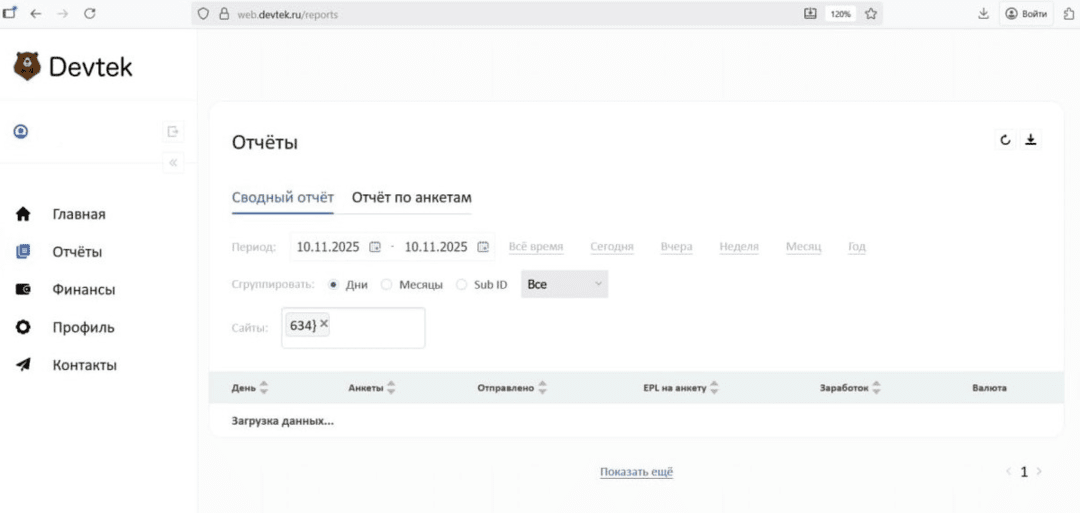Viewport: 1080px width, 513px height.
Task: Go to previous page arrow in pagination
Action: [1009, 472]
